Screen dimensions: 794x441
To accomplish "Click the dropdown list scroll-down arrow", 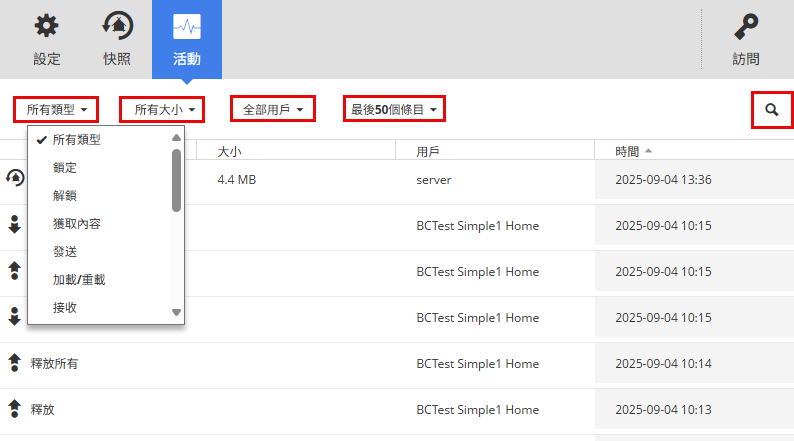I will tap(177, 312).
